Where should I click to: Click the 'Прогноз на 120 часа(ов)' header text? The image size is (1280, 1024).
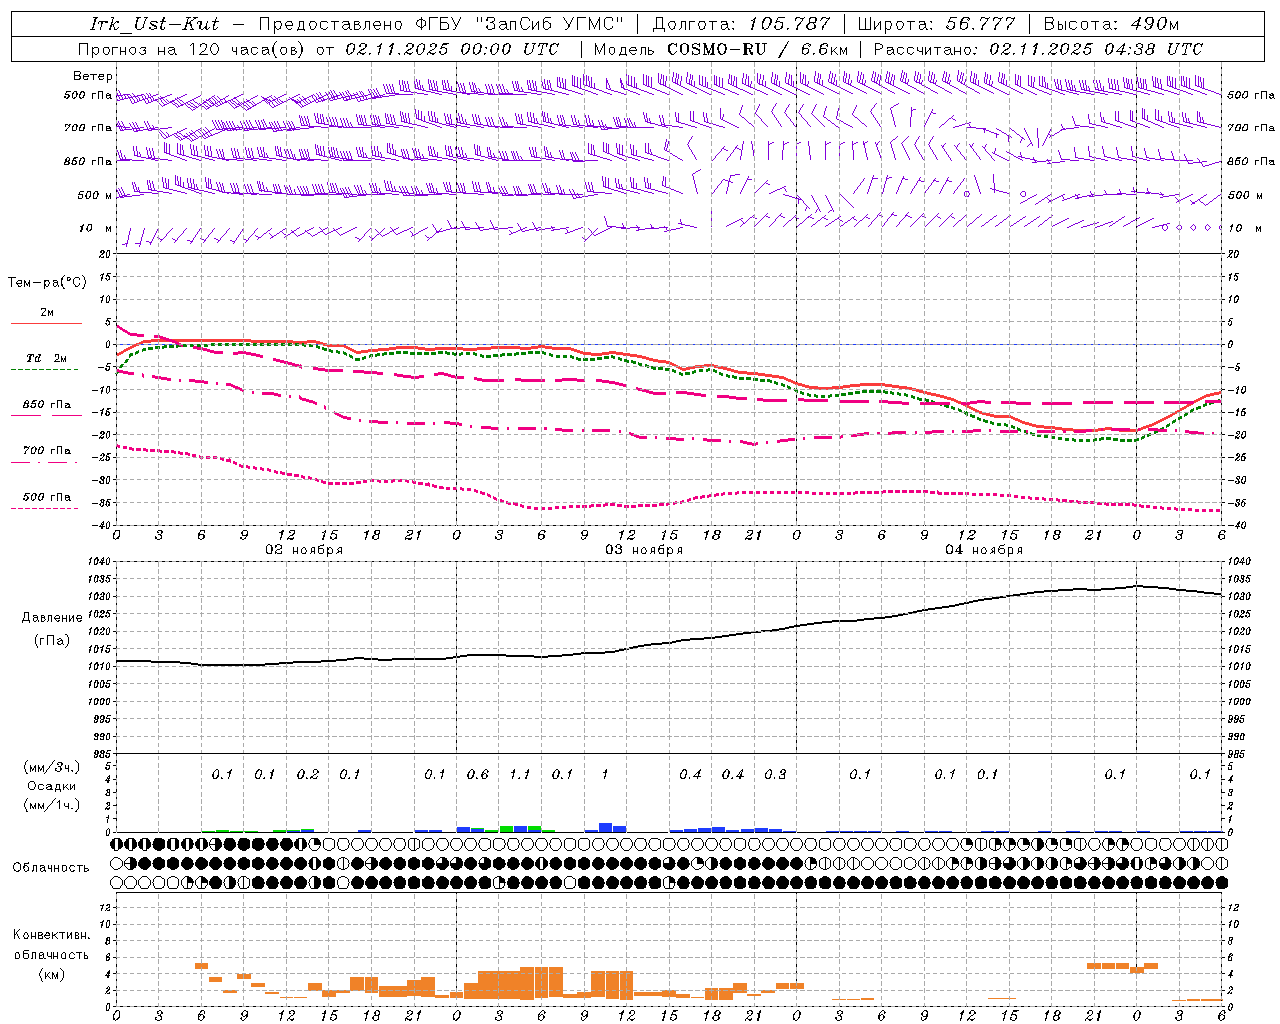coord(193,49)
